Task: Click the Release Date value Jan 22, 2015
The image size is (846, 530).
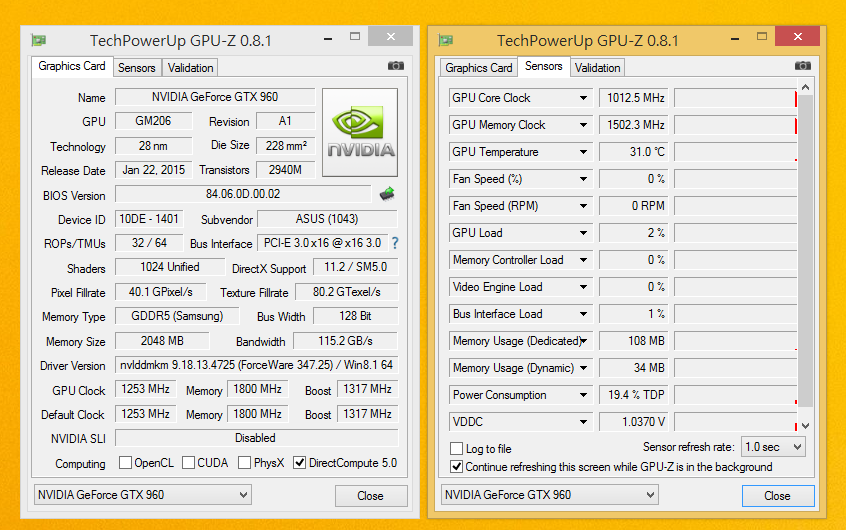Action: tap(153, 170)
